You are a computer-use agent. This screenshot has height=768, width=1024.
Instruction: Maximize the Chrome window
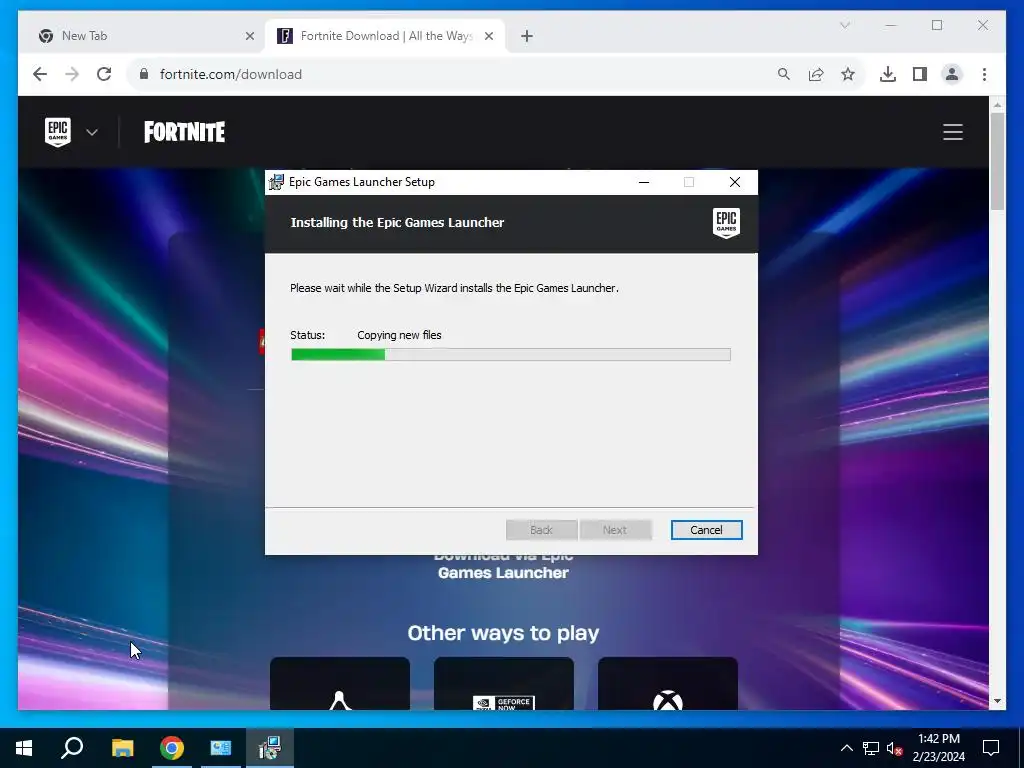click(937, 25)
